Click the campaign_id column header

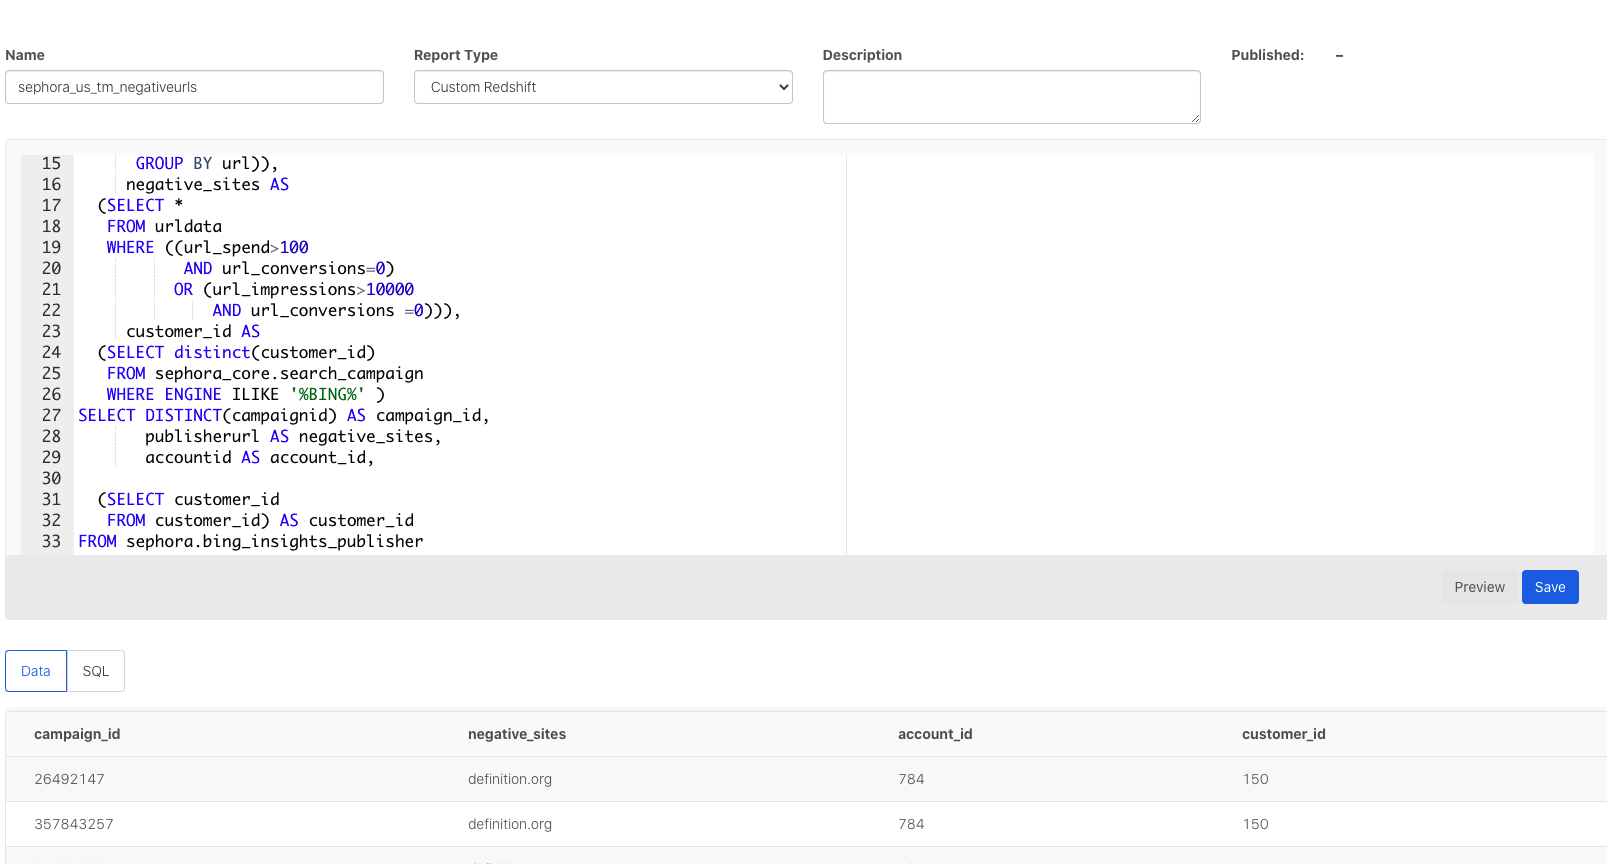coord(77,734)
